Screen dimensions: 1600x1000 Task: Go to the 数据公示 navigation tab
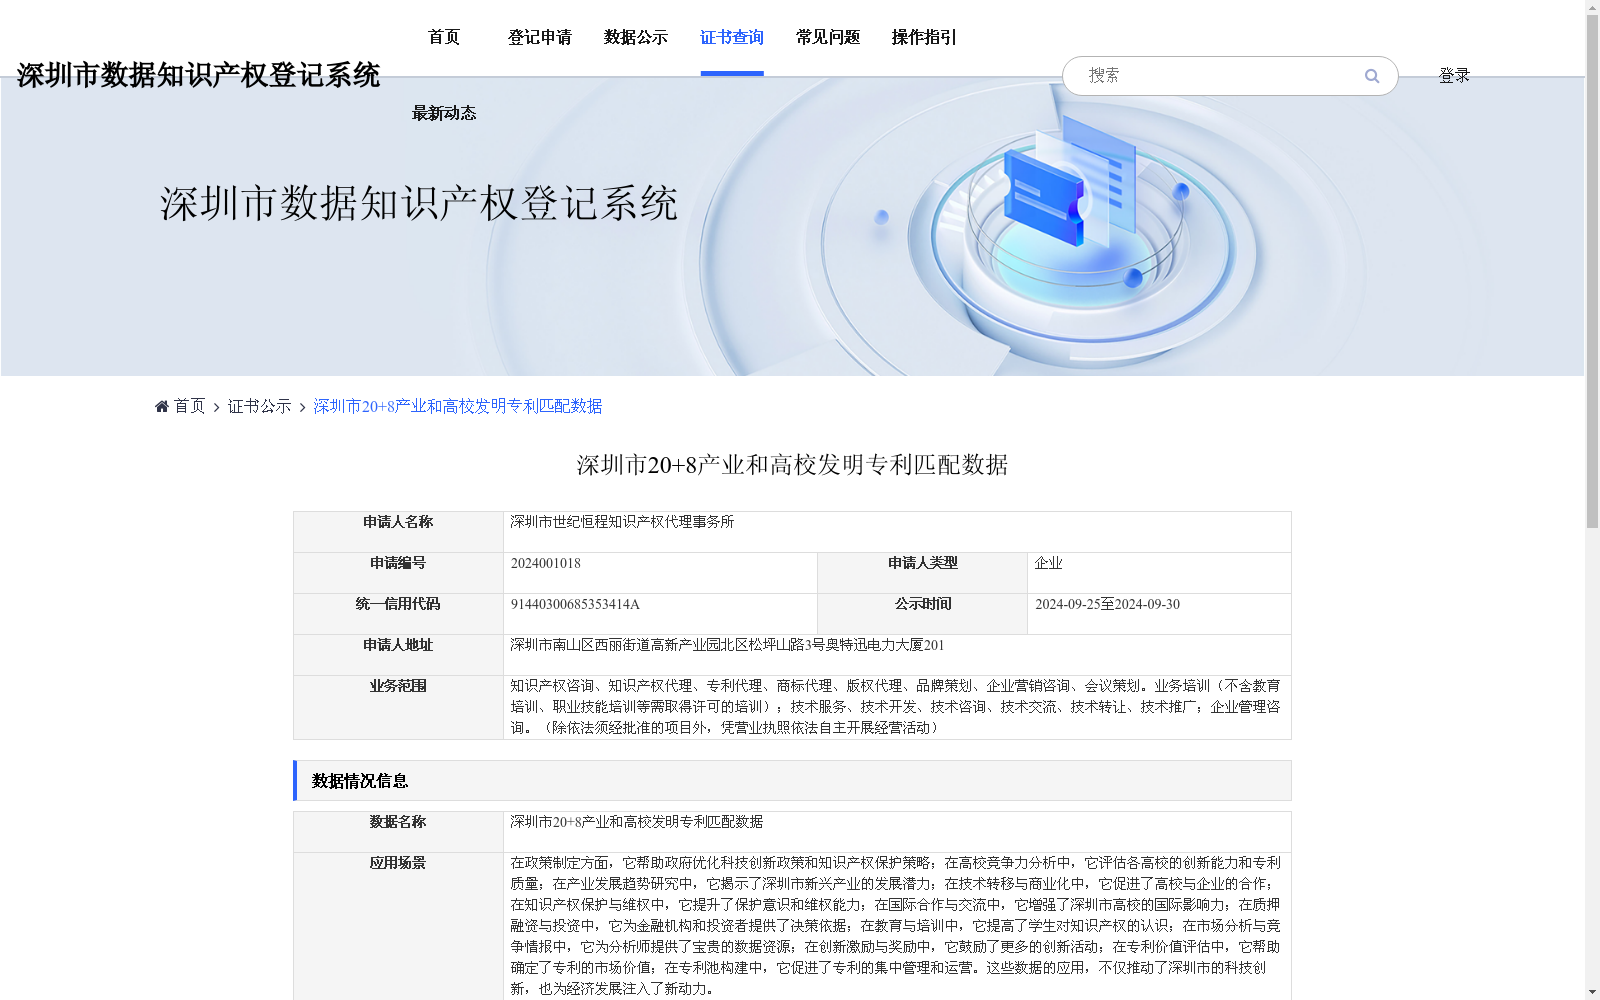636,37
